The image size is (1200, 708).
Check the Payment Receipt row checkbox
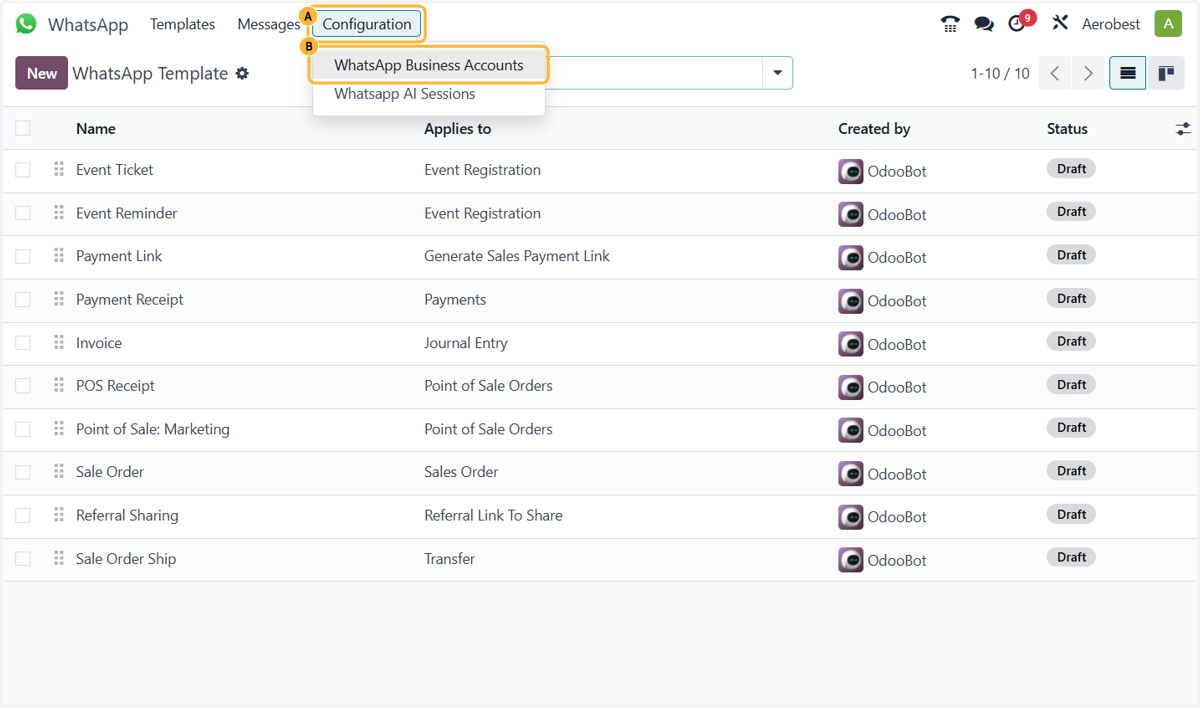(x=23, y=299)
